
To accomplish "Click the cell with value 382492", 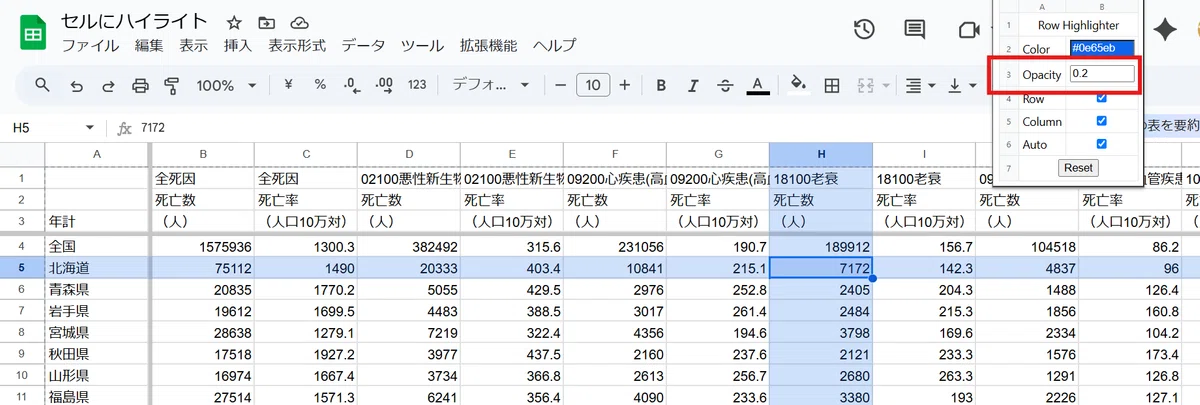I will 410,245.
